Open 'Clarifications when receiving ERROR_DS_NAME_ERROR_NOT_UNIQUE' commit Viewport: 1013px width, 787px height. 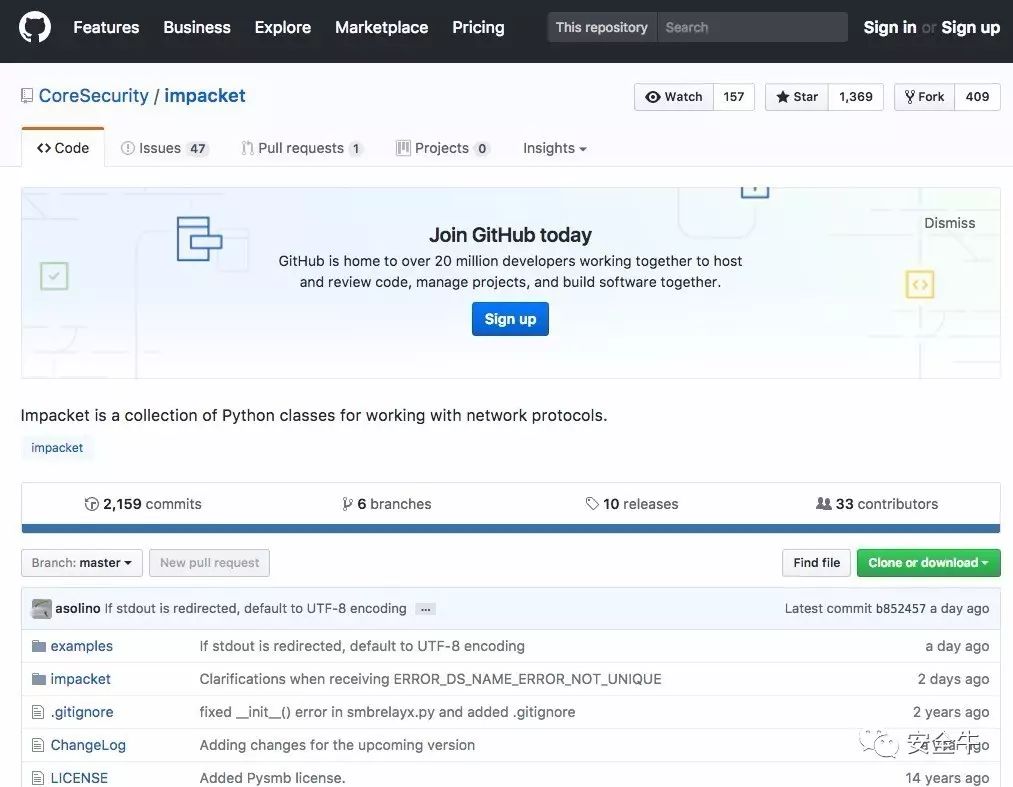[x=430, y=679]
